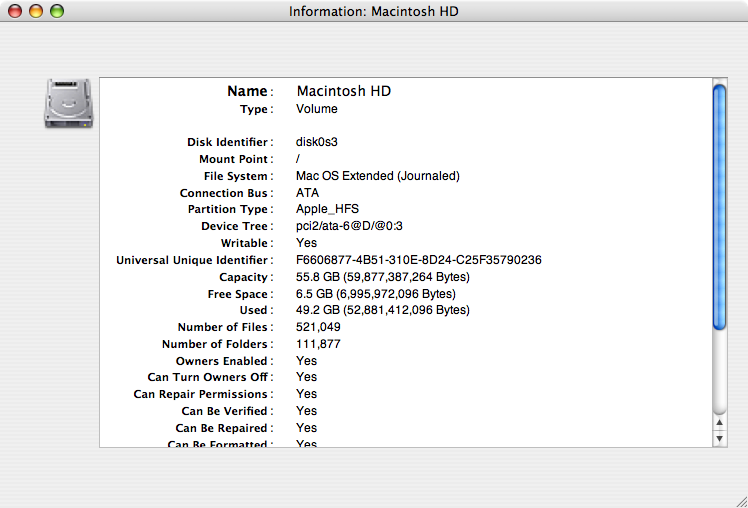
Task: Click the window resize grip corner
Action: pos(741,501)
